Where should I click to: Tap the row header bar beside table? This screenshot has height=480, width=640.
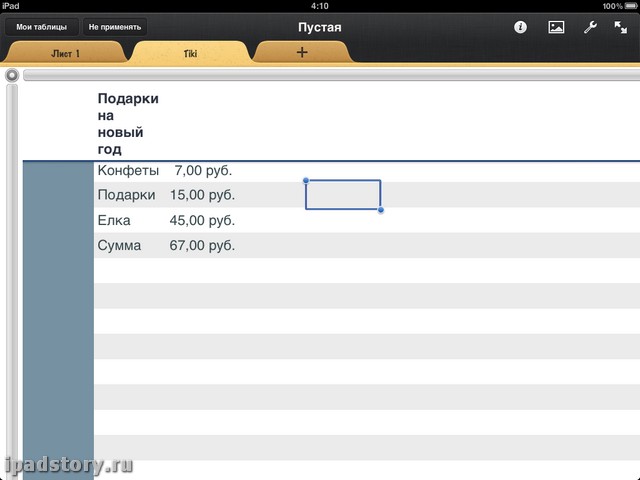click(x=12, y=282)
